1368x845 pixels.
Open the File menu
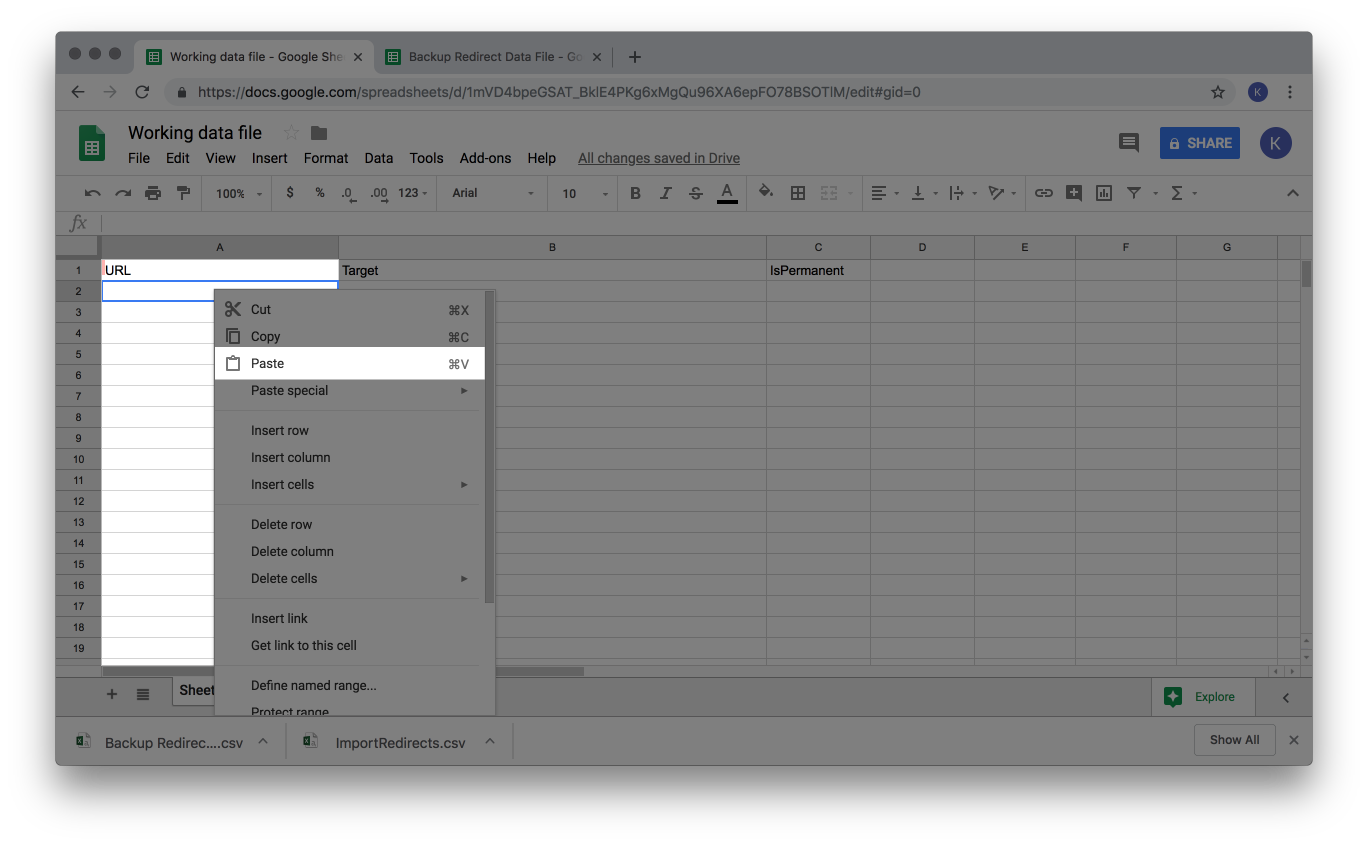point(139,158)
